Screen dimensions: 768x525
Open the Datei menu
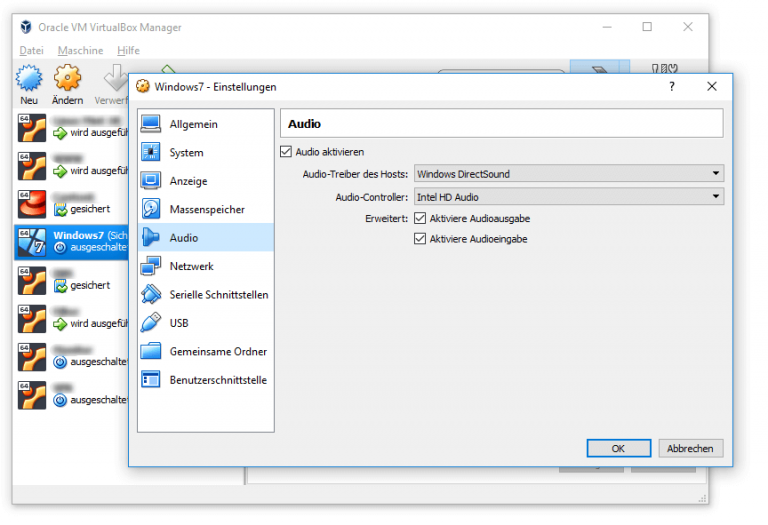pyautogui.click(x=31, y=50)
